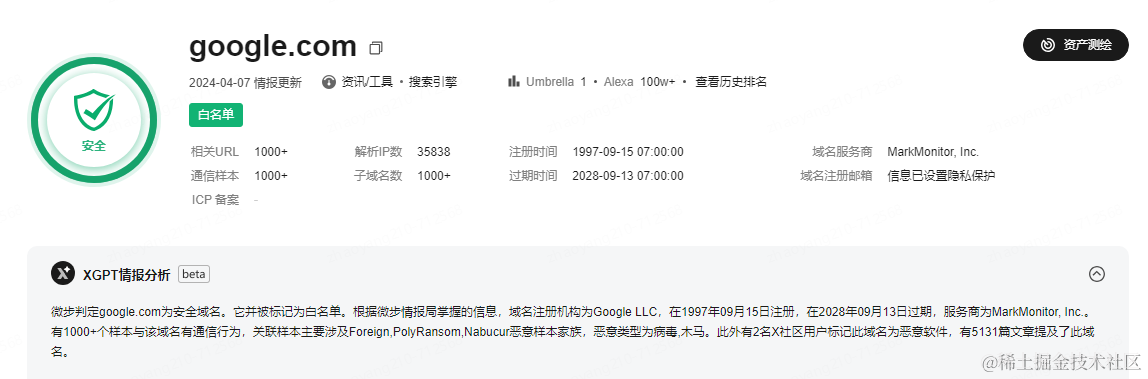Collapse the XGPT情报分析 panel

(1096, 274)
